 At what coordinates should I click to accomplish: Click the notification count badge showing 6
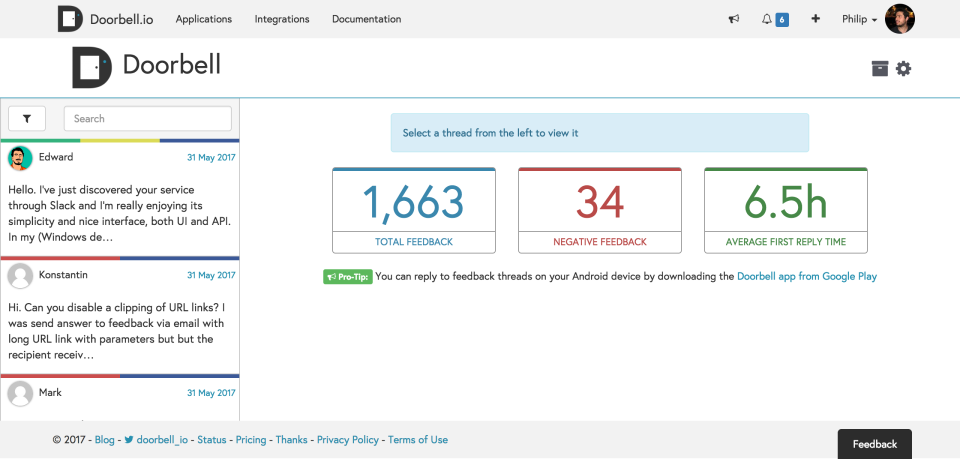click(x=782, y=20)
